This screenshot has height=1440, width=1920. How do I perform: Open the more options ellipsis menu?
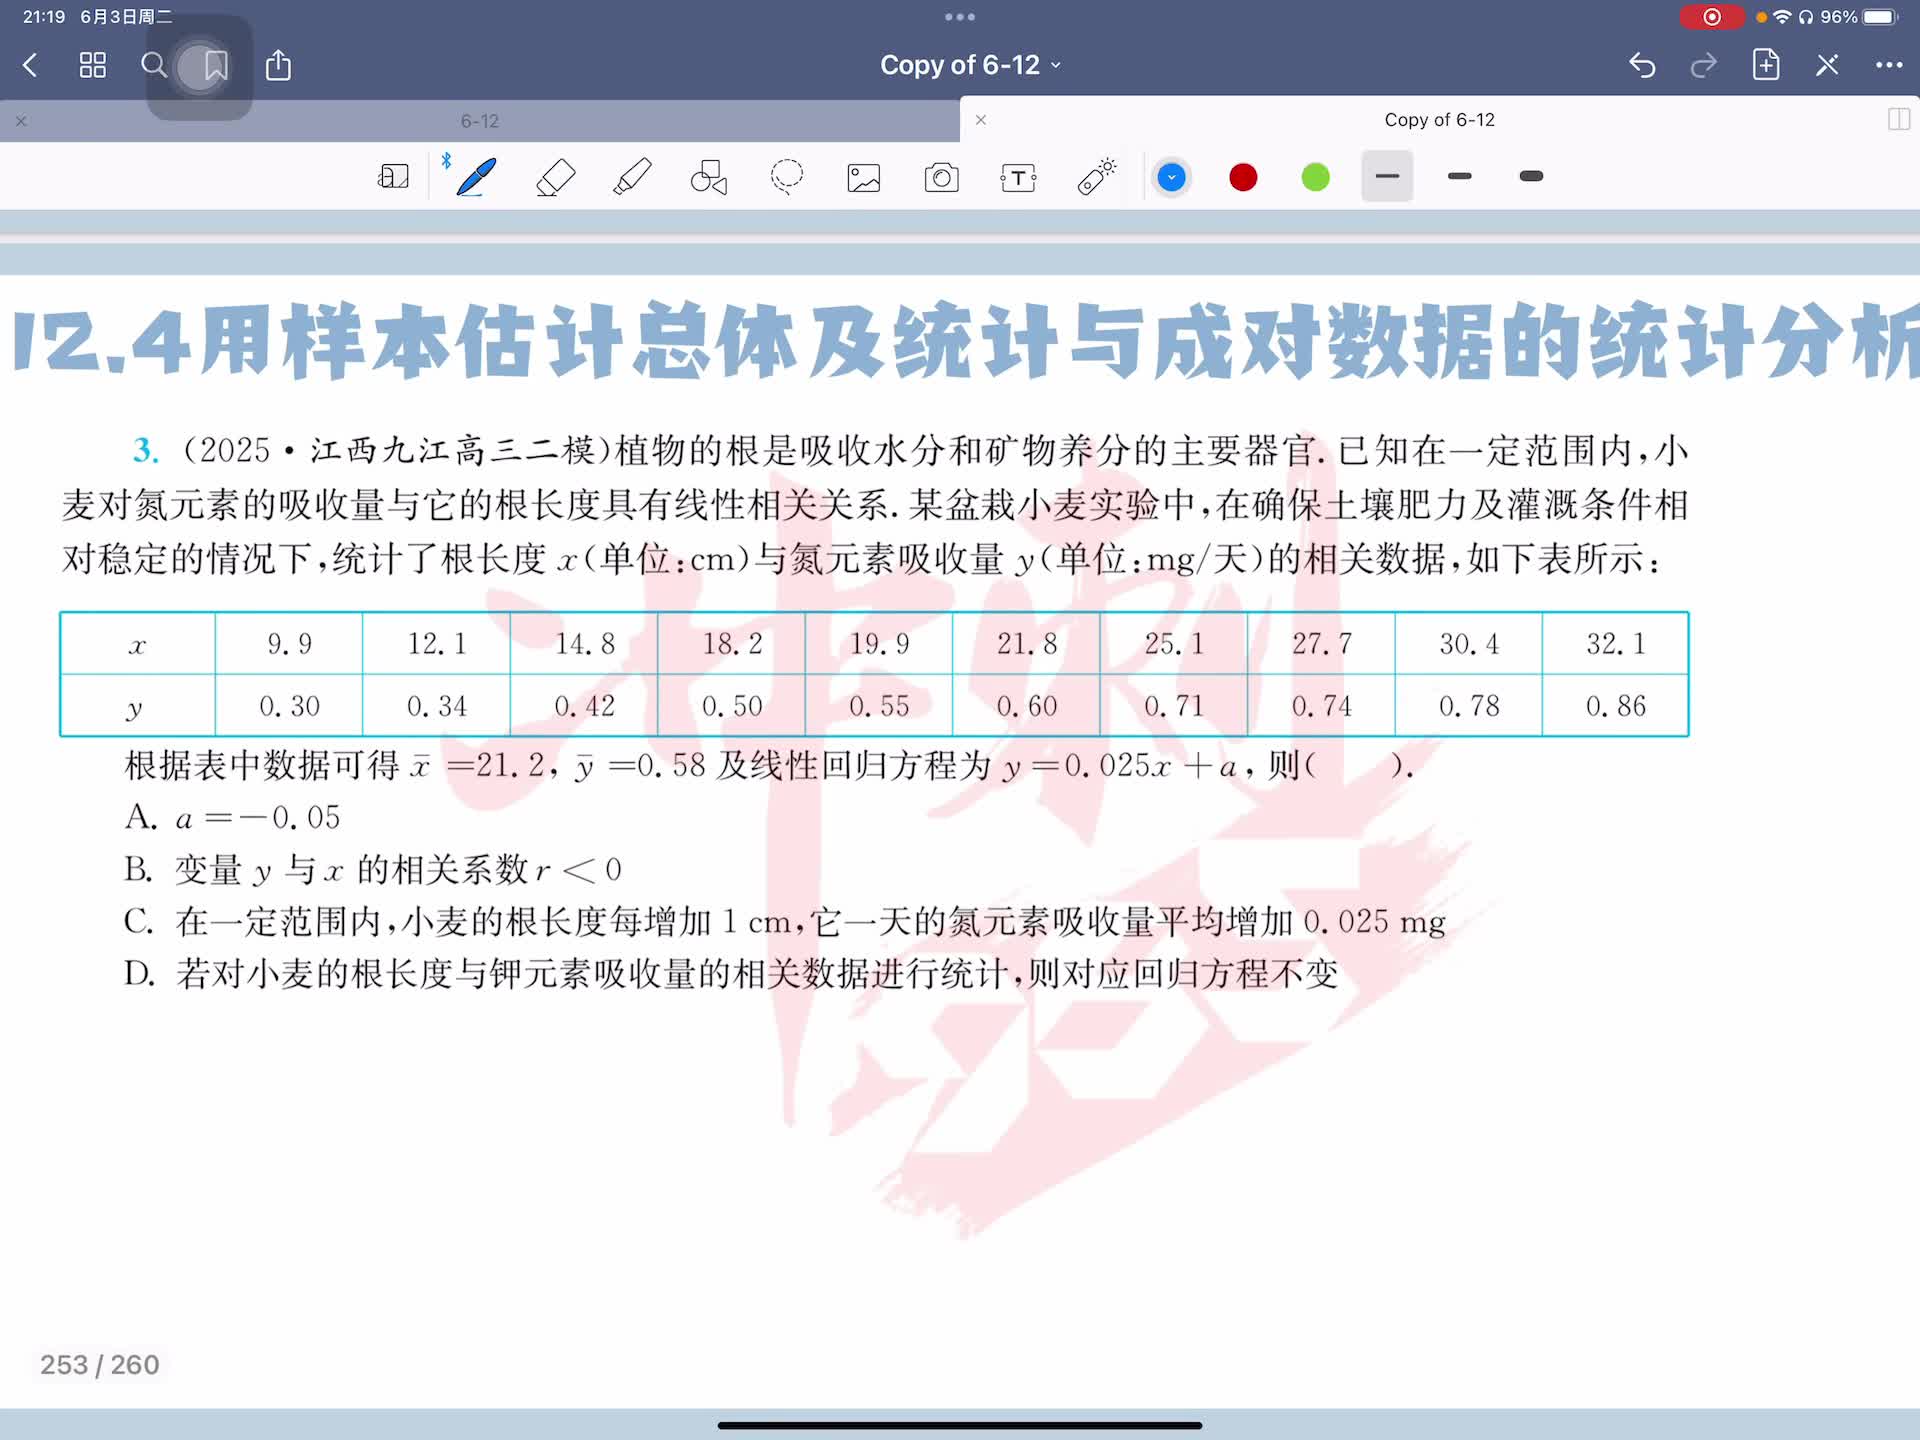pyautogui.click(x=1888, y=66)
